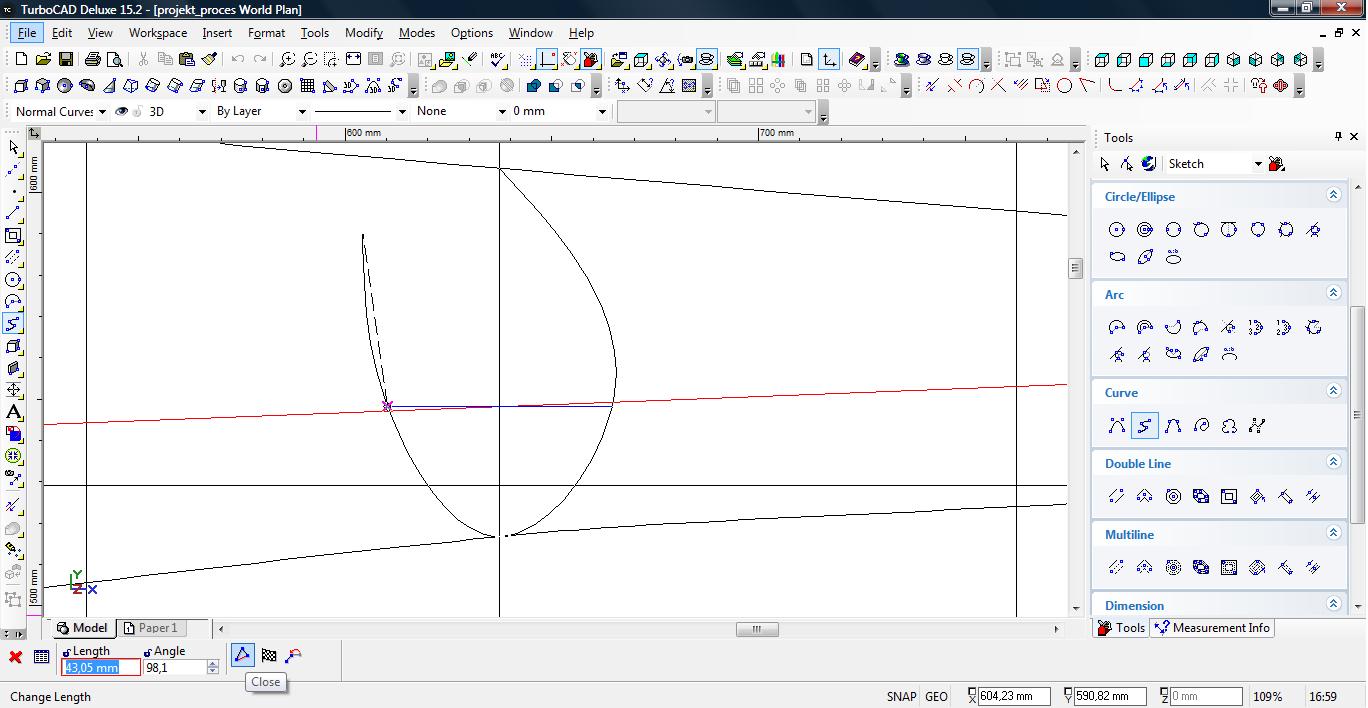Cancel the operation with the red X
Image resolution: width=1368 pixels, height=708 pixels.
[x=15, y=657]
